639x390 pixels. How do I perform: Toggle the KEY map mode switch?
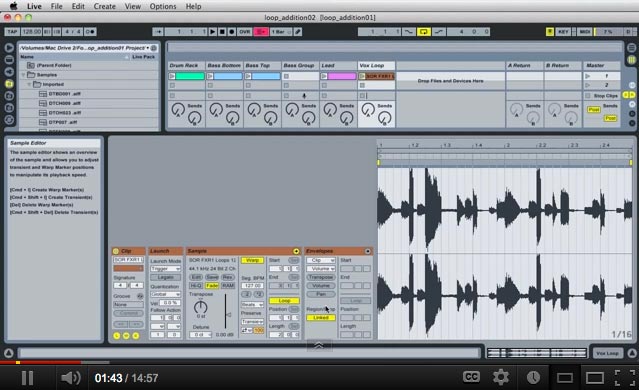(x=563, y=31)
